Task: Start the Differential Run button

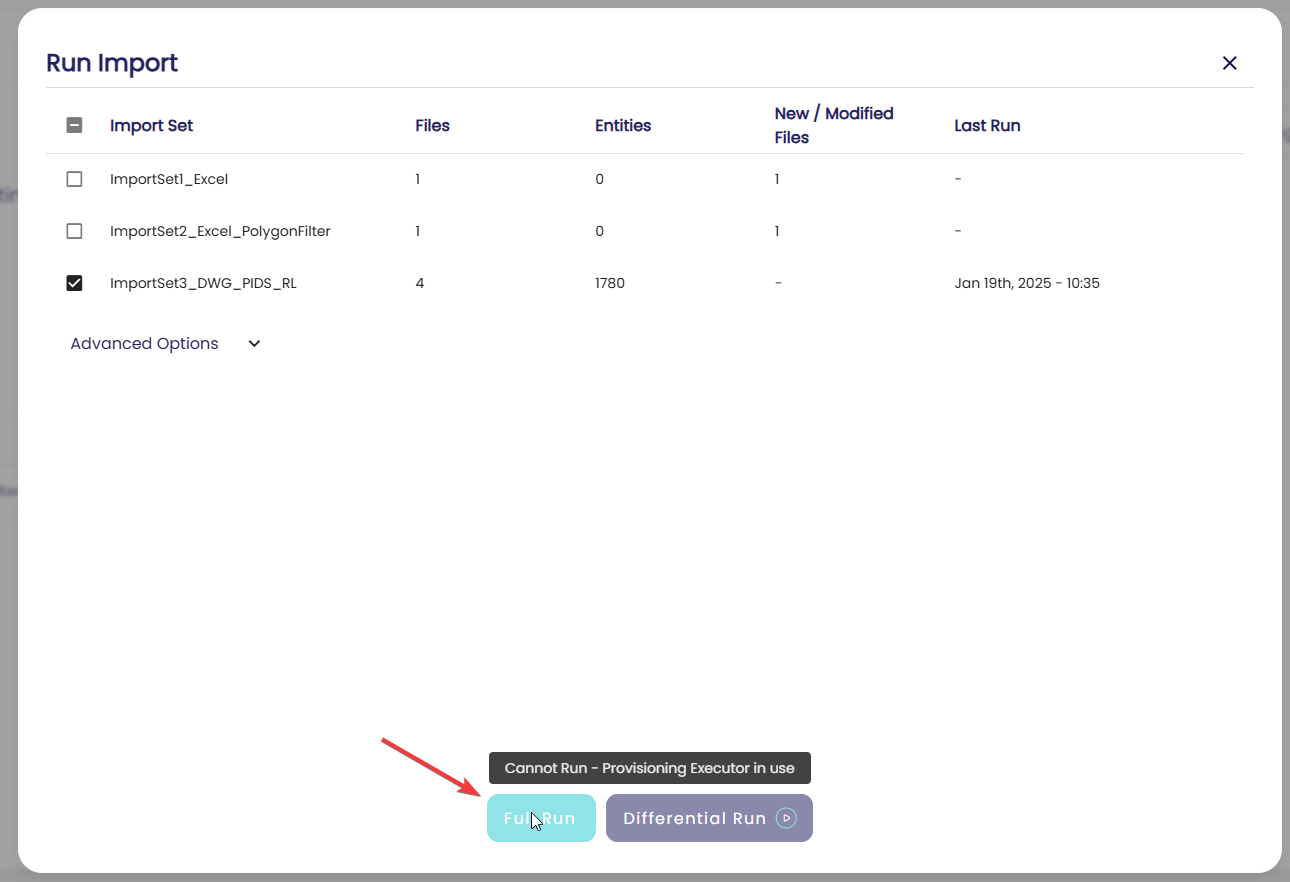Action: (x=694, y=818)
